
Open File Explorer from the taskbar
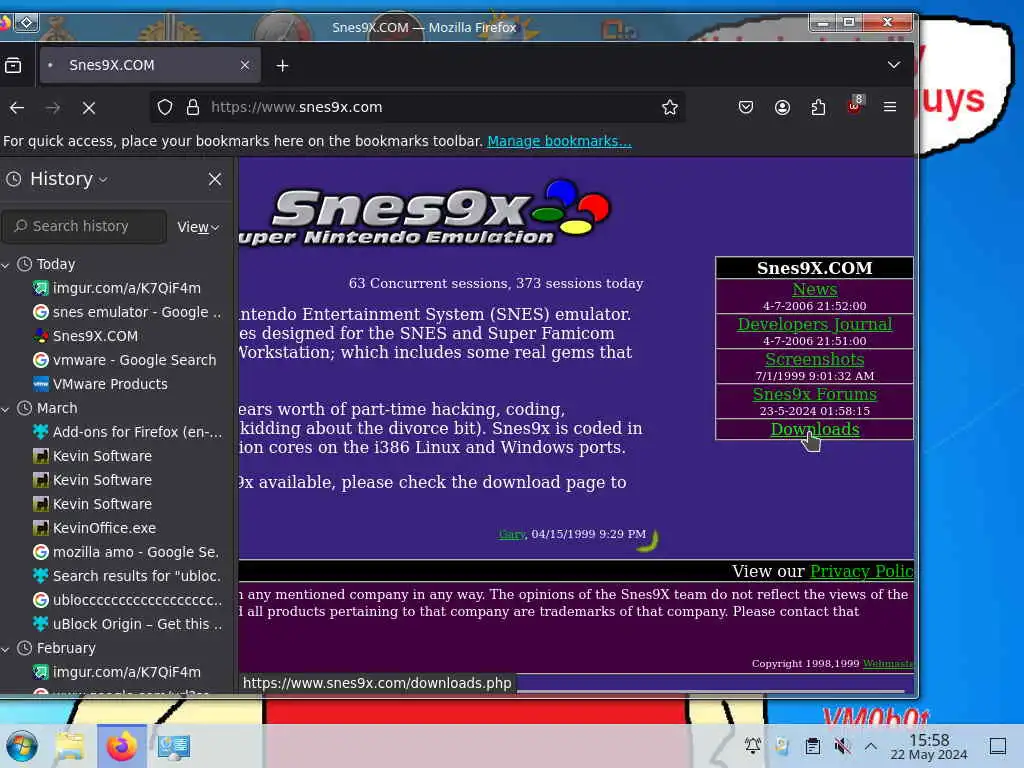[x=69, y=746]
